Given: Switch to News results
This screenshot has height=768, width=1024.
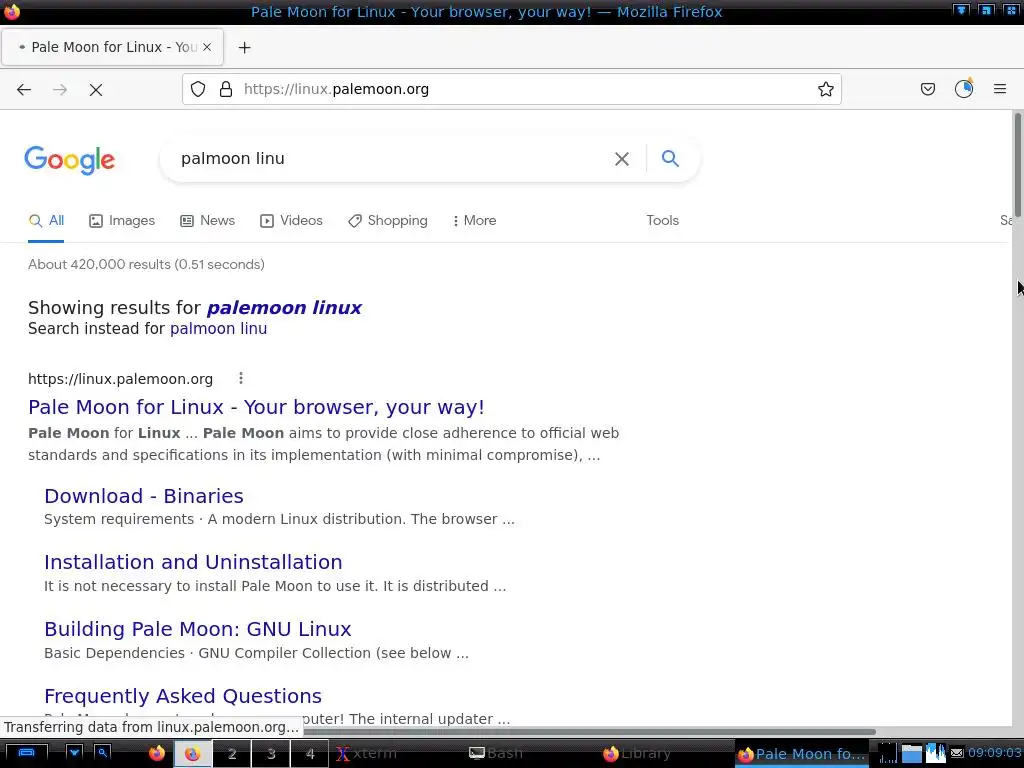Looking at the screenshot, I should tap(208, 221).
